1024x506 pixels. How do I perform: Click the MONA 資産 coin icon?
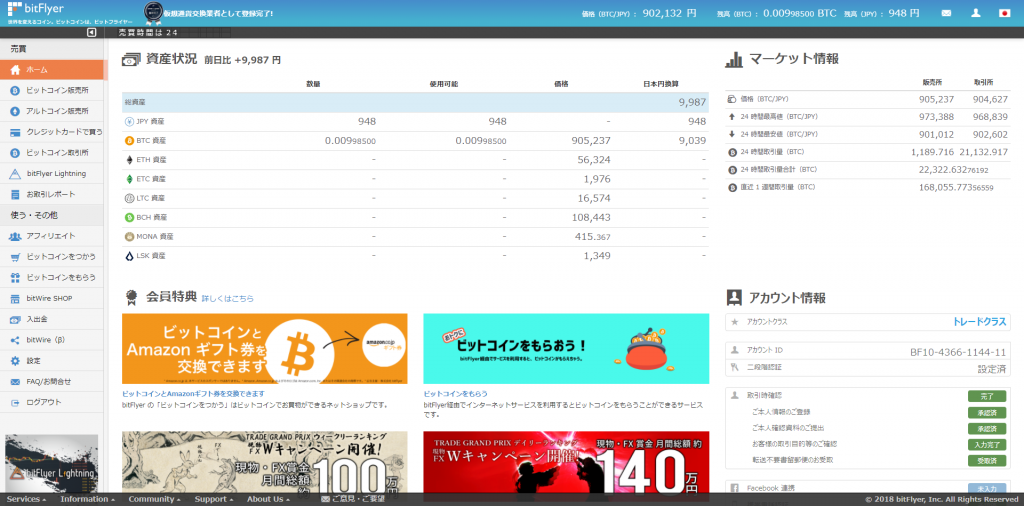click(x=129, y=236)
